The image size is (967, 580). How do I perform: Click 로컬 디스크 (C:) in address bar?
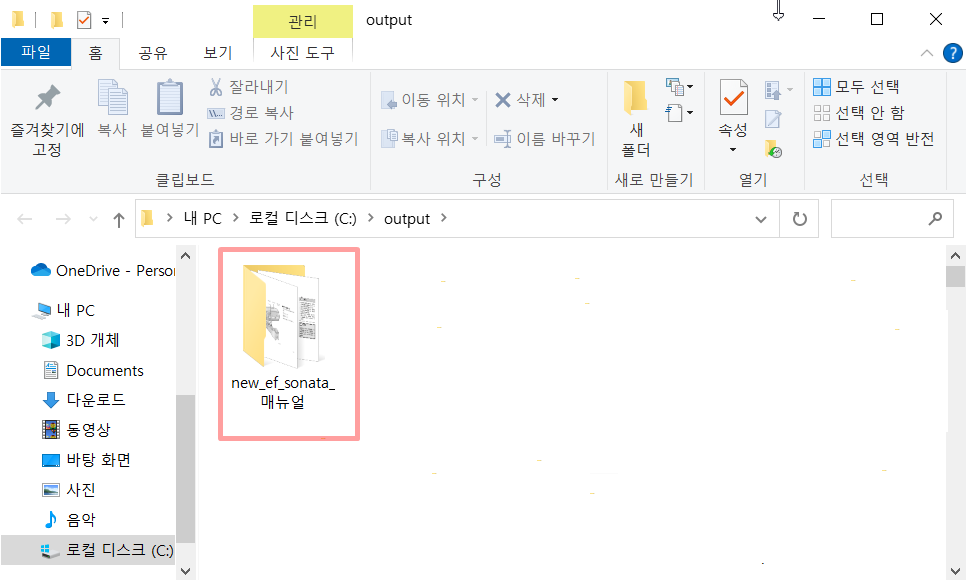[x=303, y=218]
